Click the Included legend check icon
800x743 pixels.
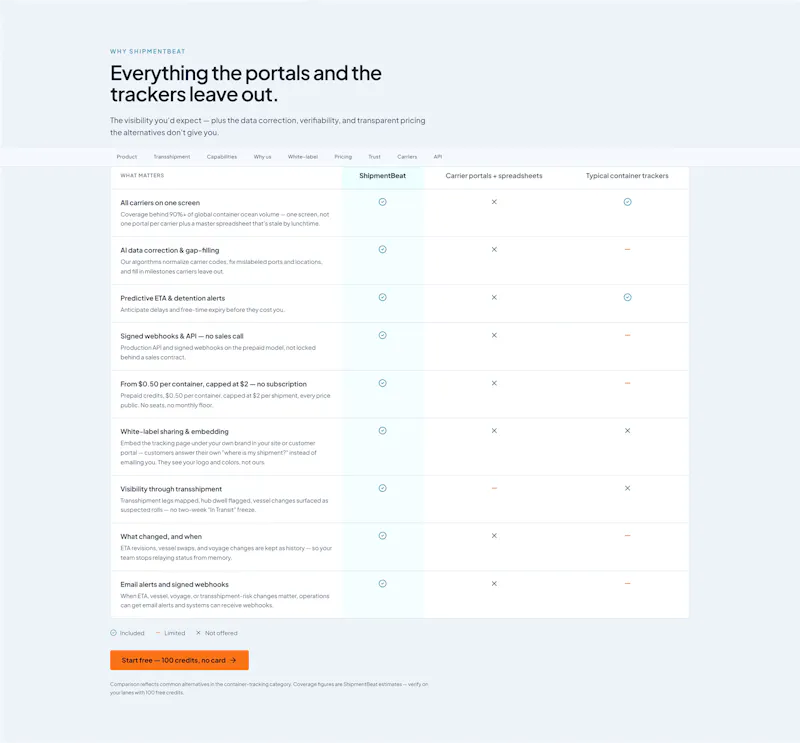coord(113,633)
